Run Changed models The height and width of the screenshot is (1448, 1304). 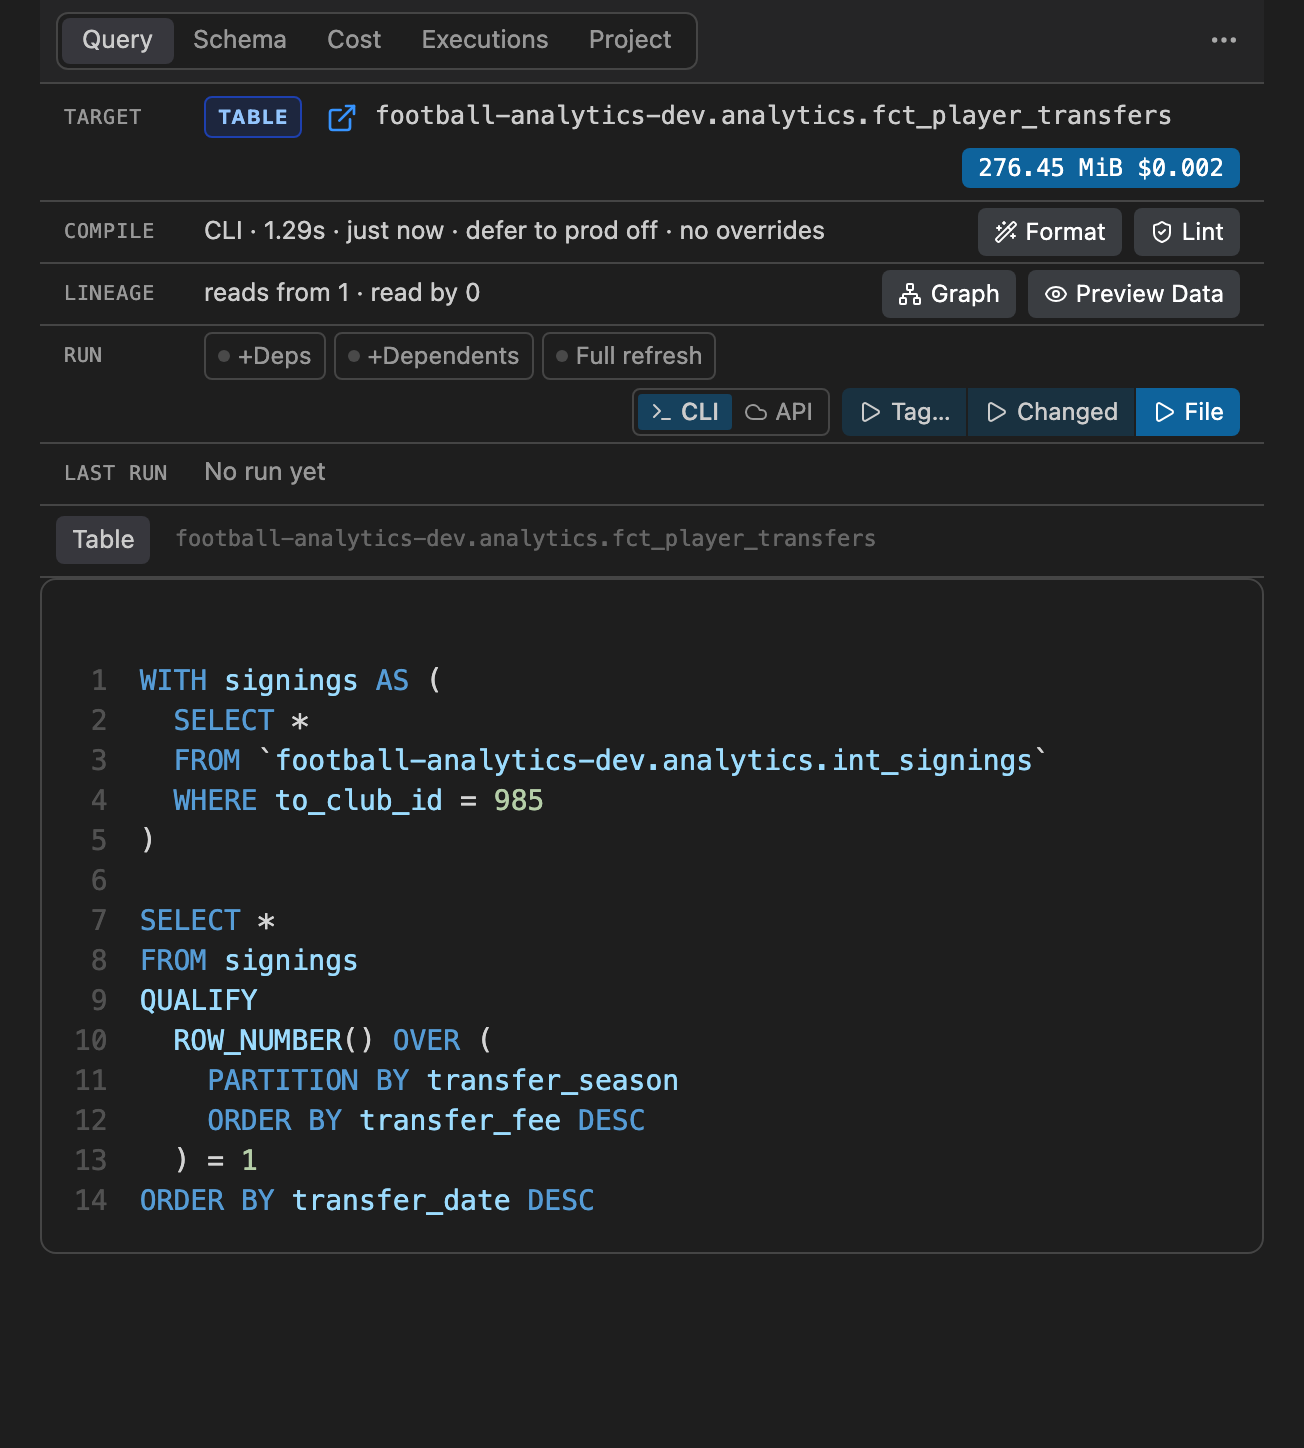[x=1052, y=412]
